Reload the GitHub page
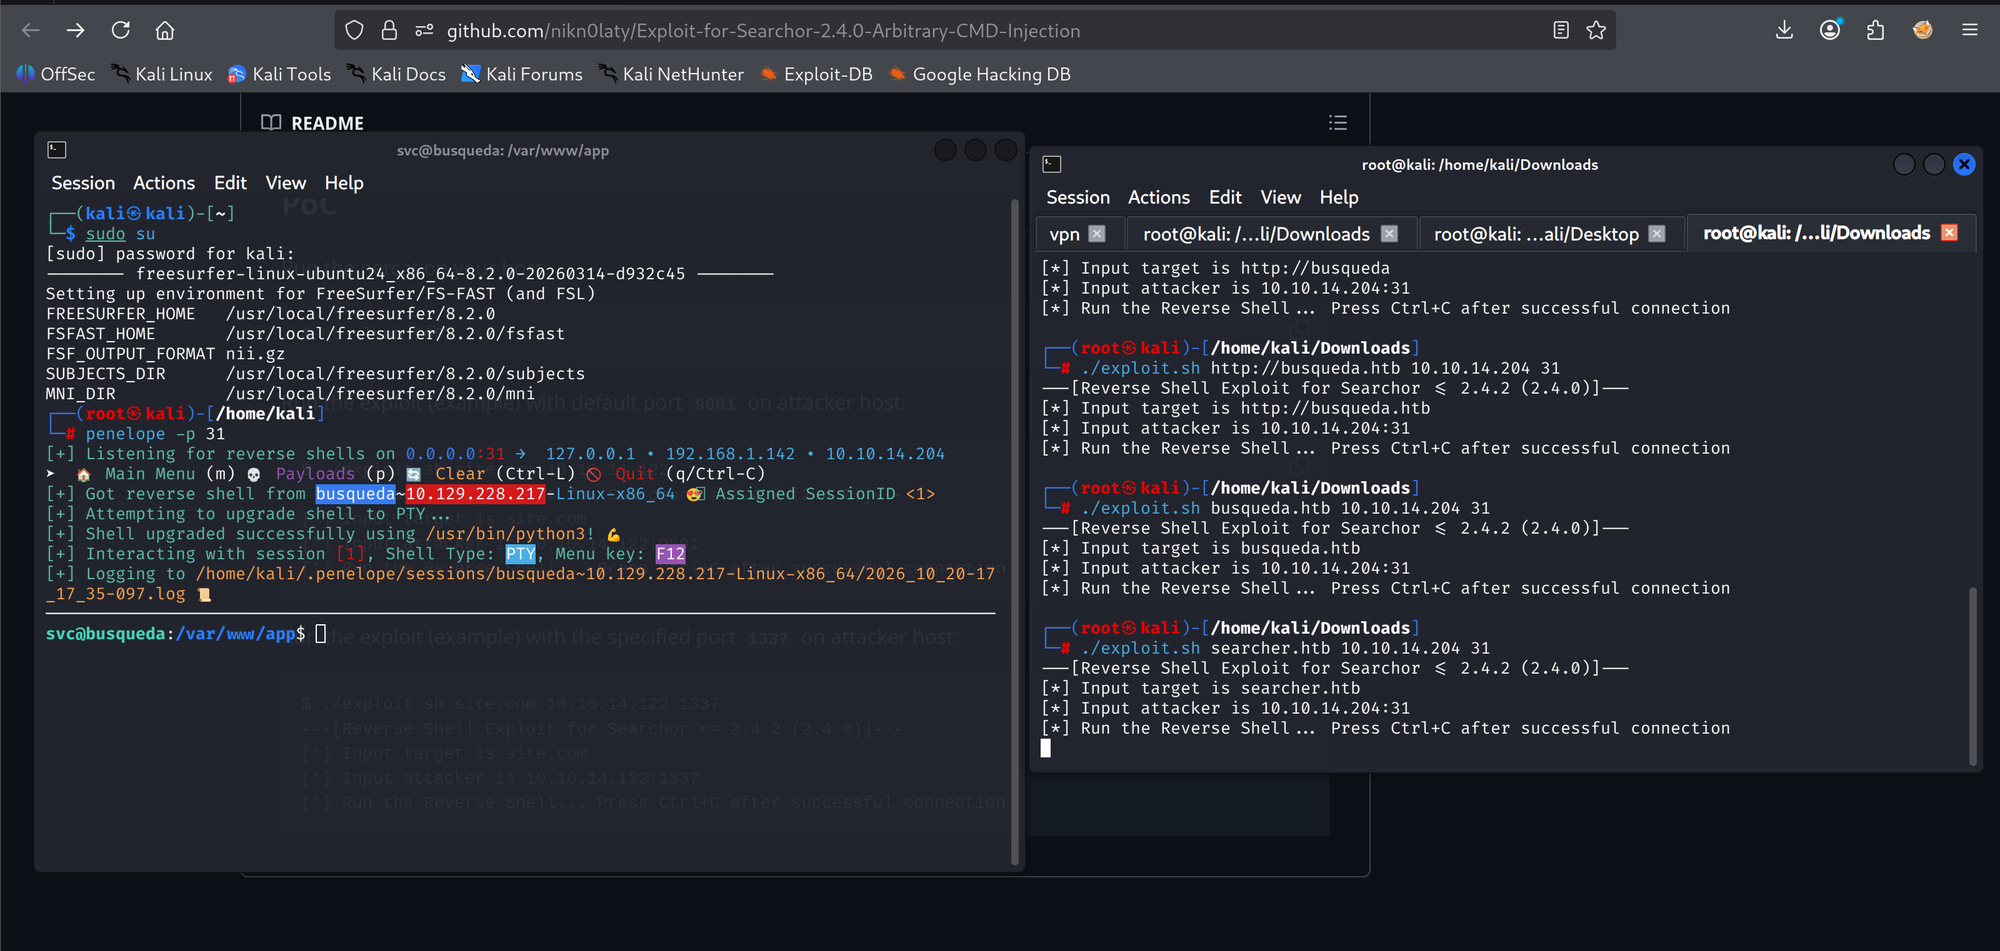This screenshot has width=2000, height=951. click(x=121, y=30)
